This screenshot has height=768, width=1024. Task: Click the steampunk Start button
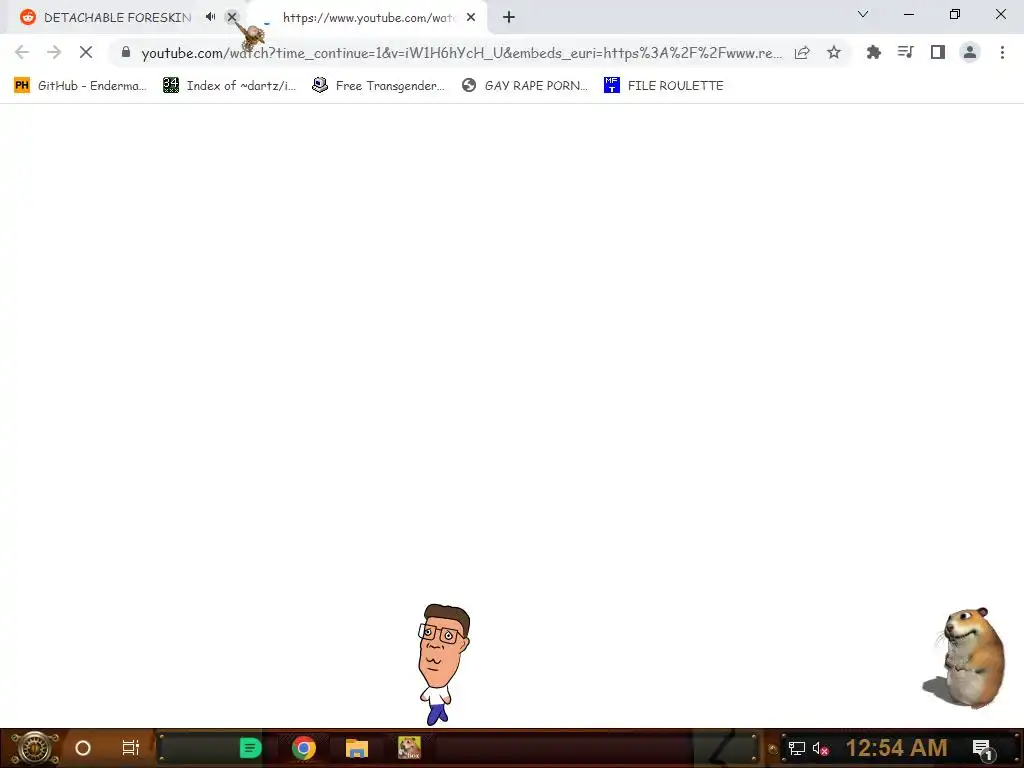[35, 748]
